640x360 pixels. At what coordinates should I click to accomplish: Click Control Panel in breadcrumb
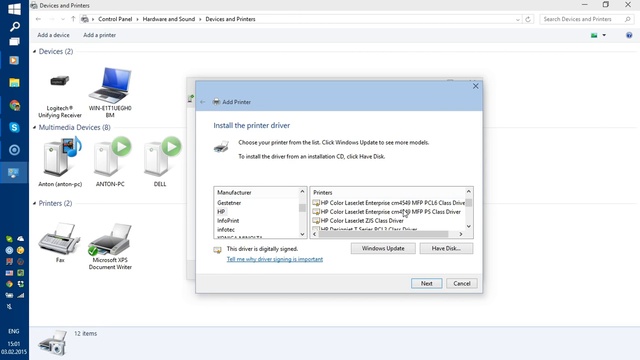pos(115,19)
